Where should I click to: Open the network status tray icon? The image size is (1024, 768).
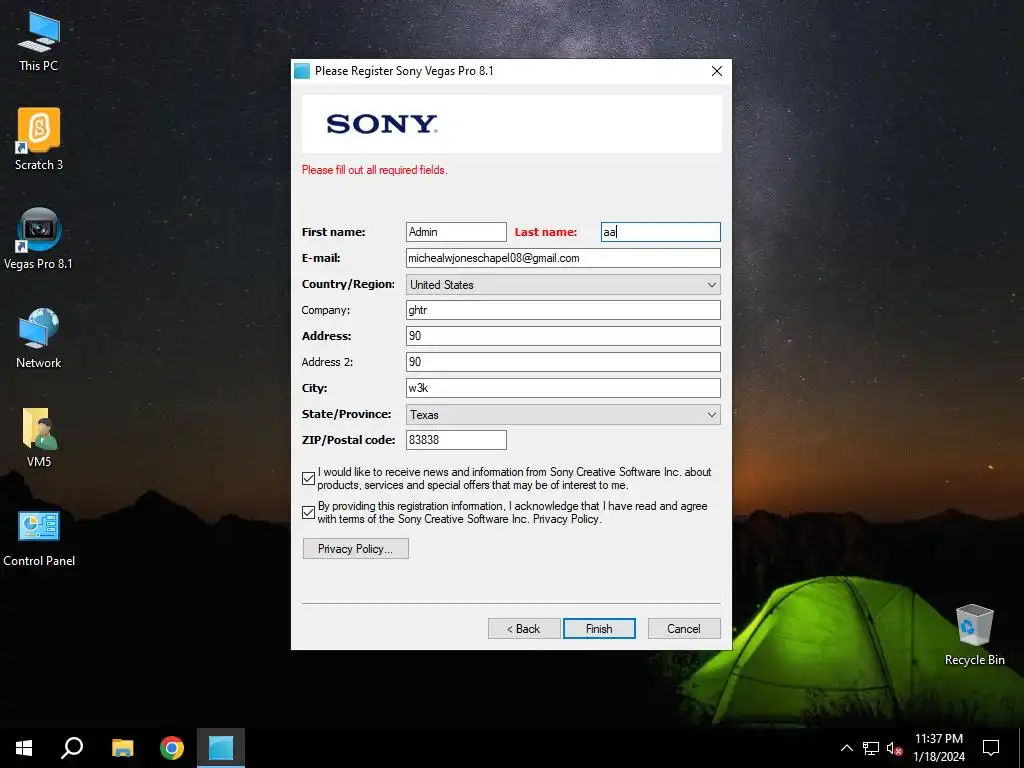[x=871, y=748]
